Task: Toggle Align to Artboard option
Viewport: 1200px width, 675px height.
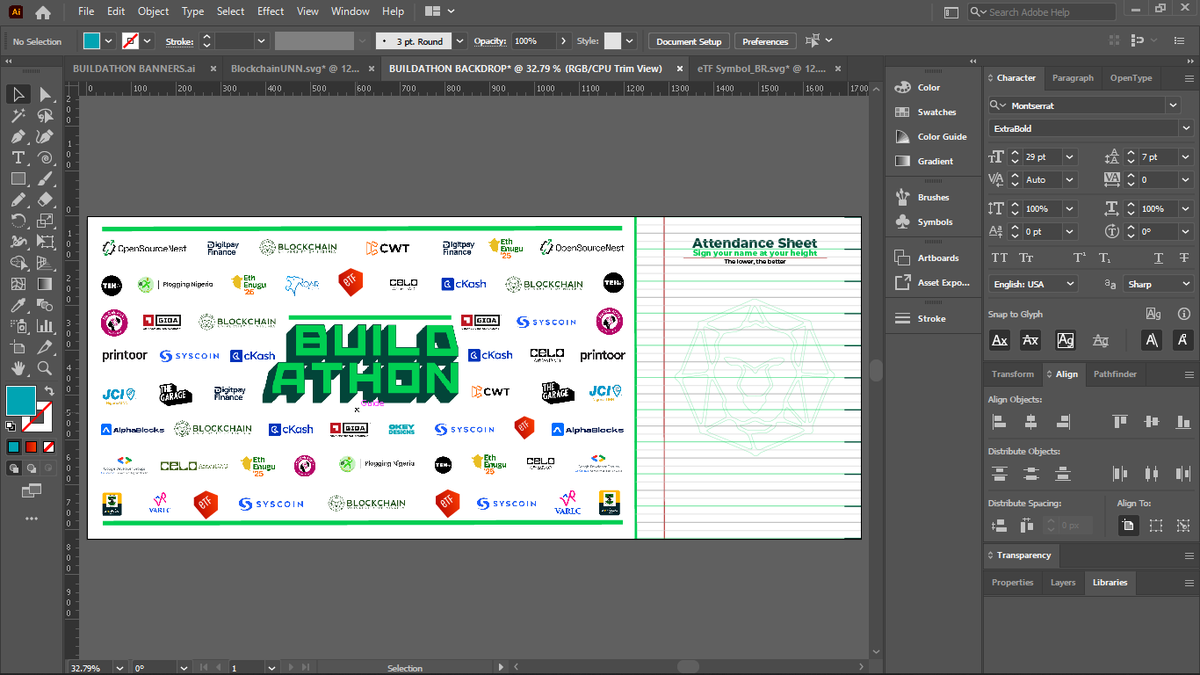Action: 1128,525
